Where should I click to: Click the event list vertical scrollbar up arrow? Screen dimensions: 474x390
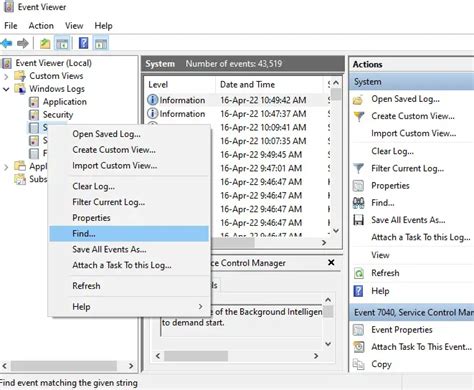coord(336,82)
